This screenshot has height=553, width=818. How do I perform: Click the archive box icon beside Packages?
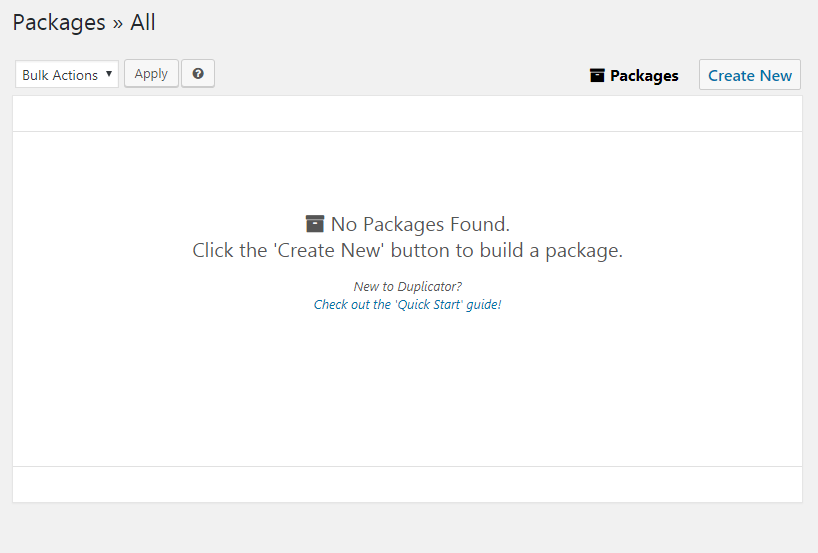click(x=597, y=75)
